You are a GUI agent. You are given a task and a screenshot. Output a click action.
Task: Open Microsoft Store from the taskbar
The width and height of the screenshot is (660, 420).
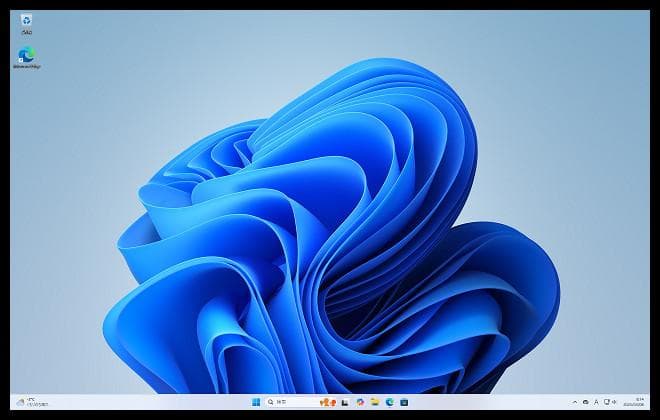coord(404,401)
